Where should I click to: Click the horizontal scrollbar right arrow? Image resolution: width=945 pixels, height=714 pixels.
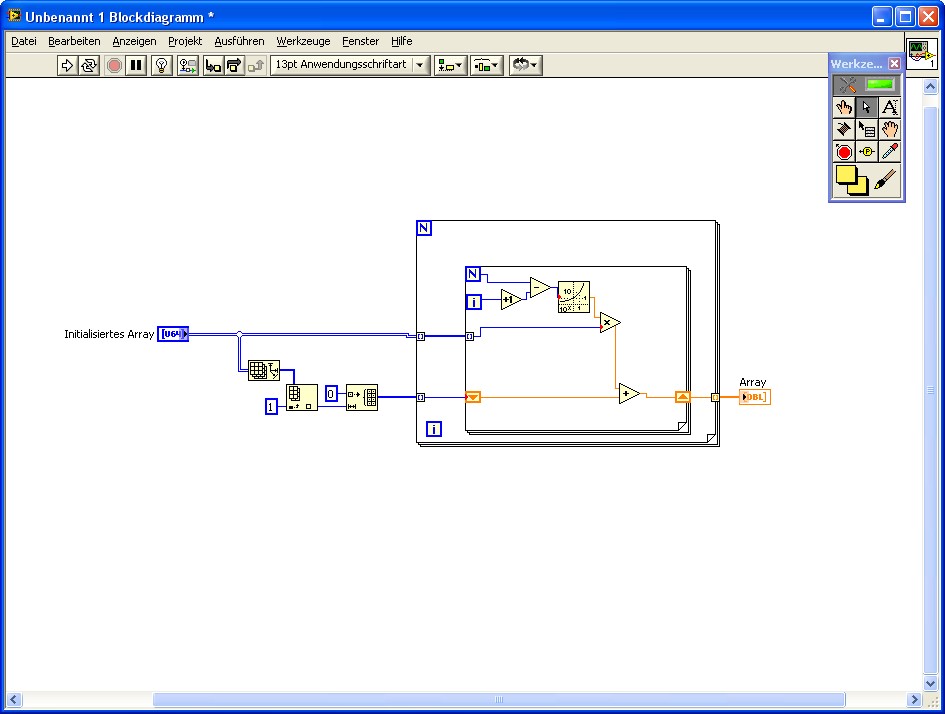pos(914,700)
